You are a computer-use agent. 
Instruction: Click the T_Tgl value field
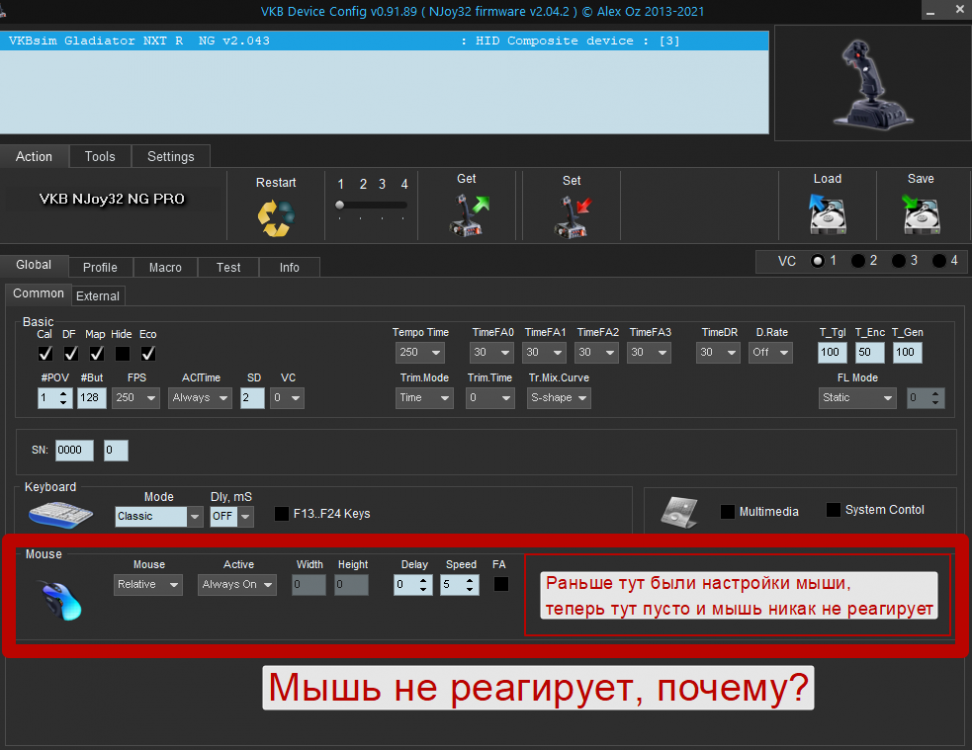pos(832,353)
